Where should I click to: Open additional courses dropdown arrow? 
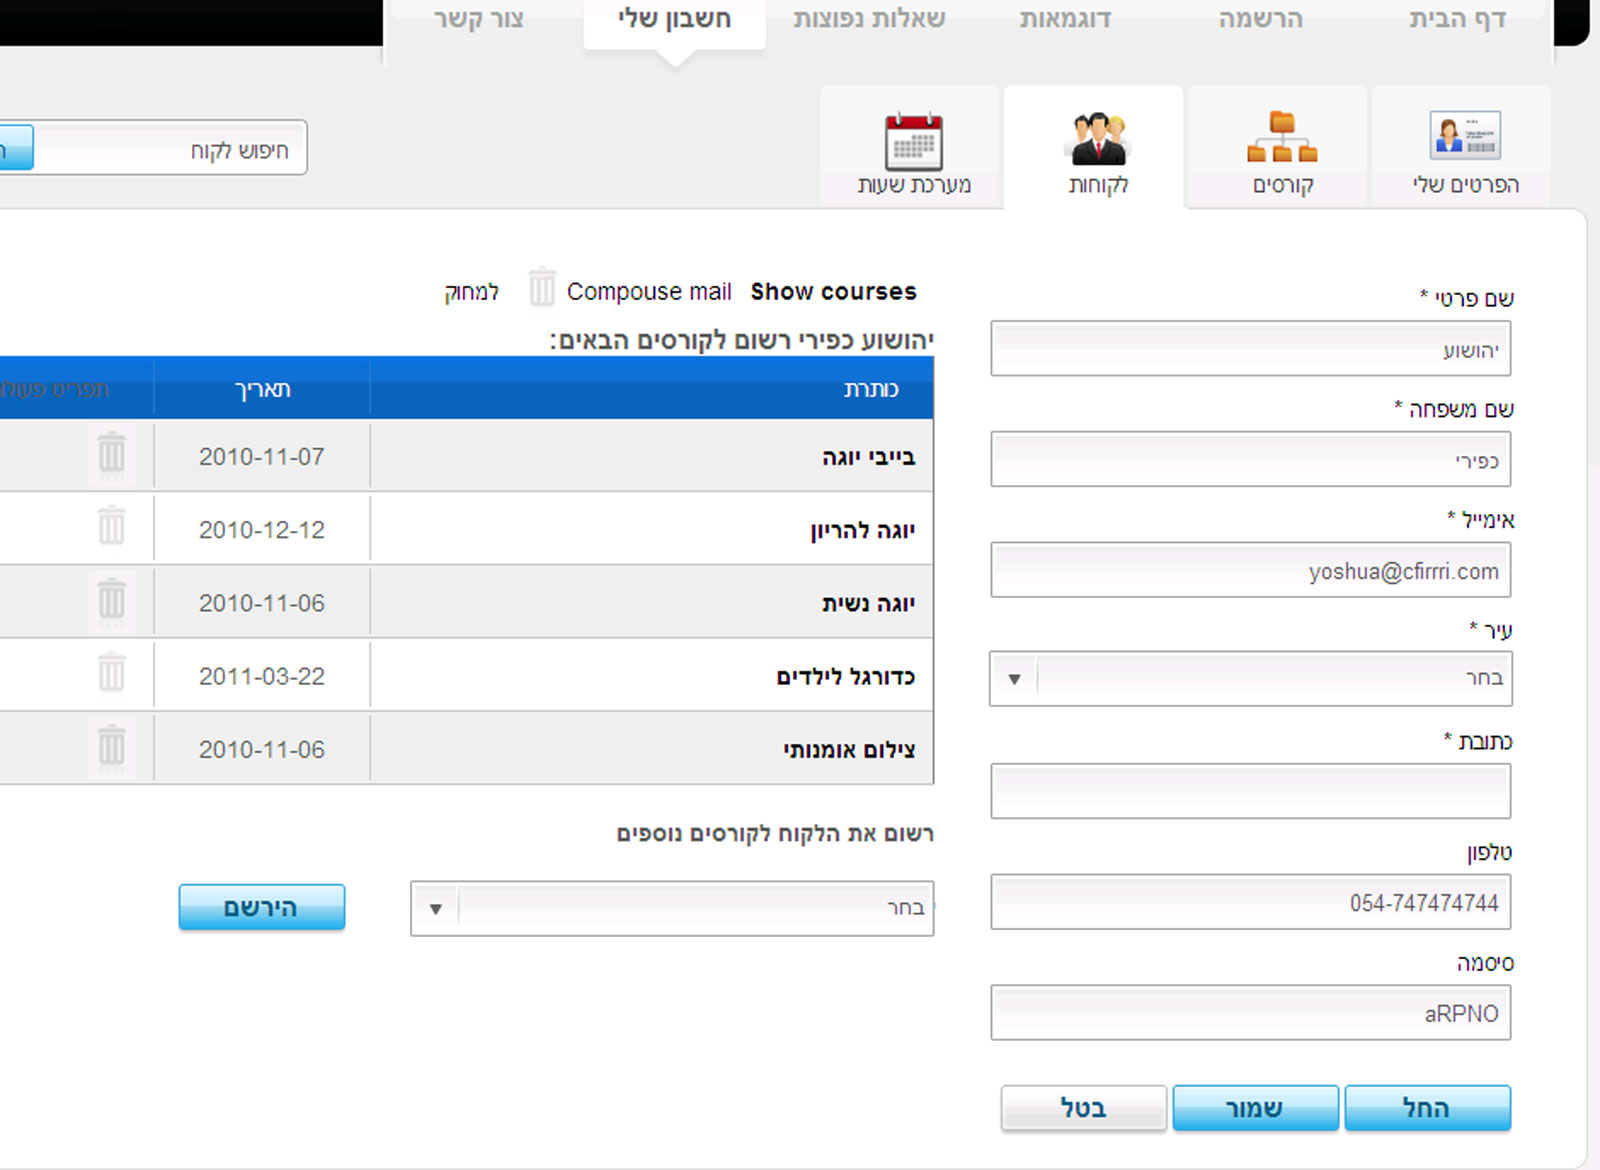click(x=435, y=909)
